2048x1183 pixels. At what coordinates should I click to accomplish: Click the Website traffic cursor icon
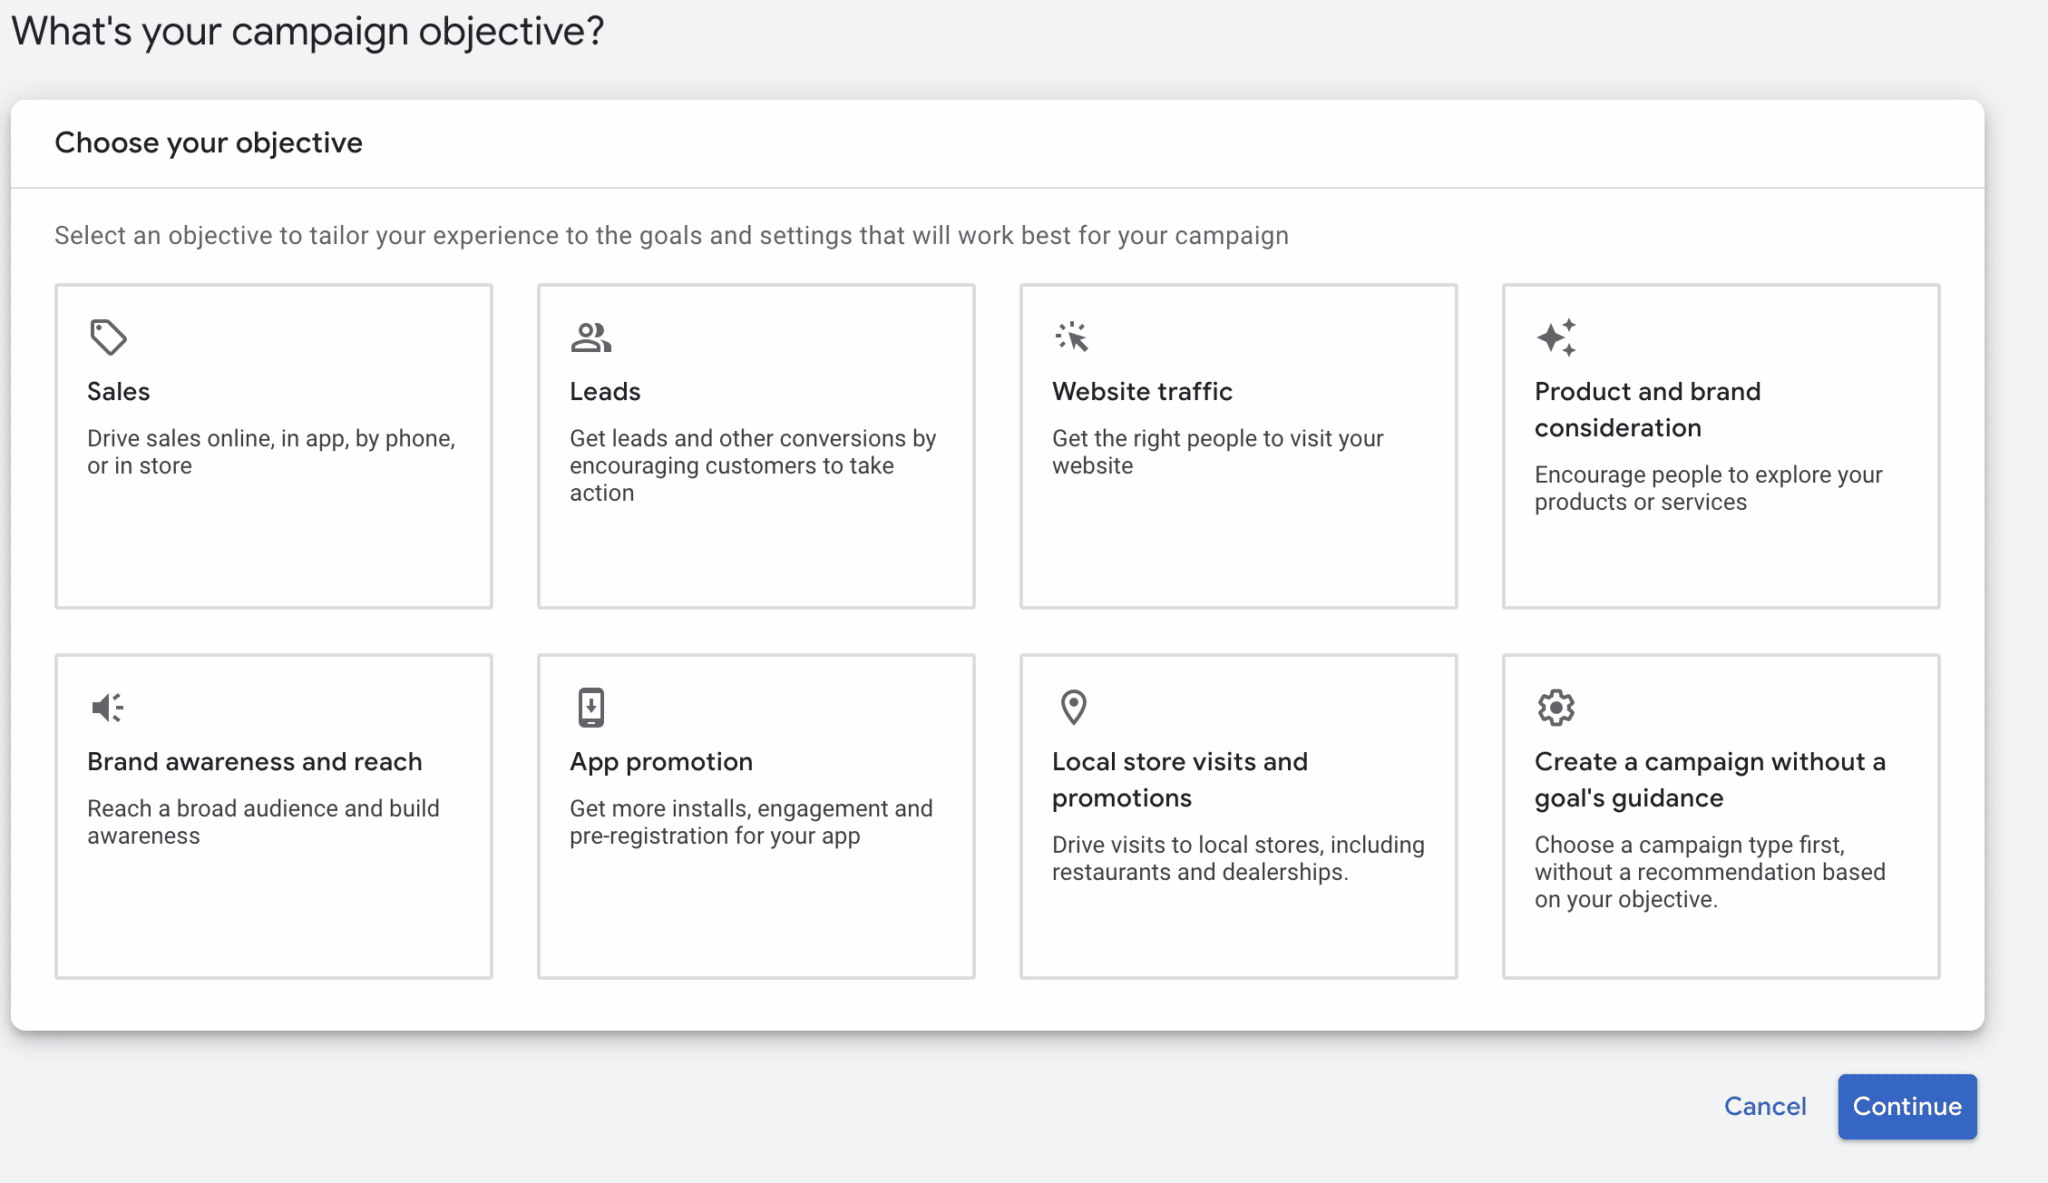(1072, 337)
